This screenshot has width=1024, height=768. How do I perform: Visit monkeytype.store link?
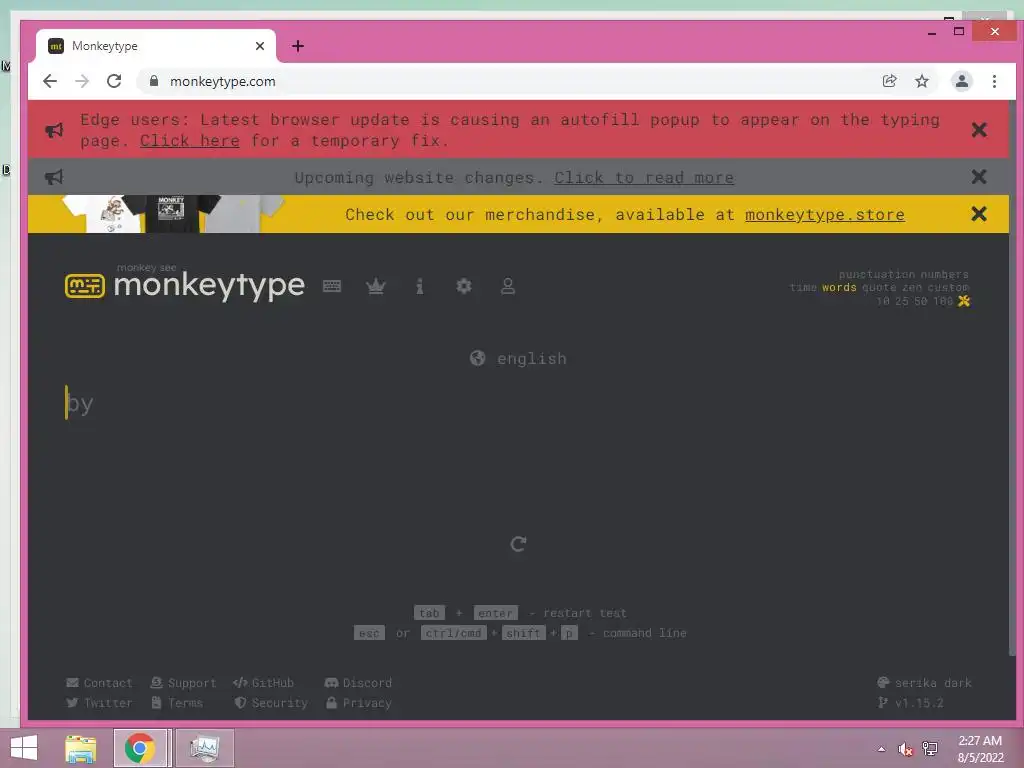[x=825, y=215]
